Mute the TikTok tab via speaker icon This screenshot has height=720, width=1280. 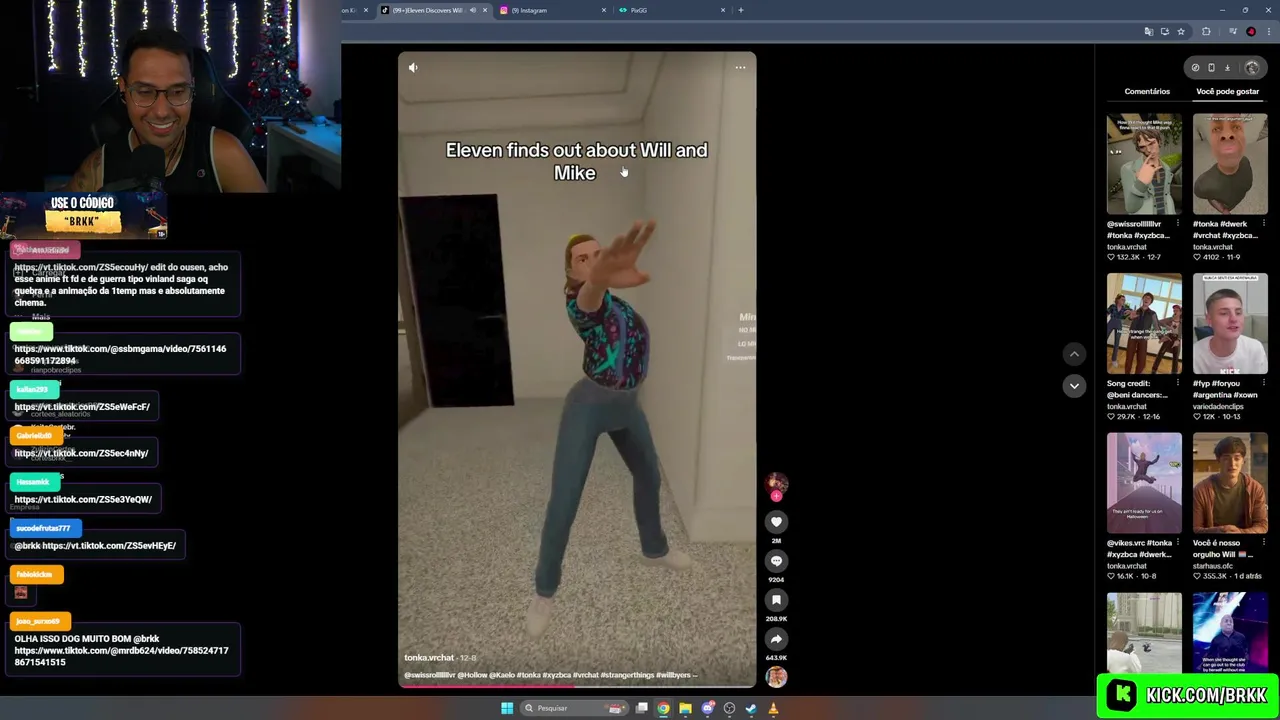(x=472, y=10)
